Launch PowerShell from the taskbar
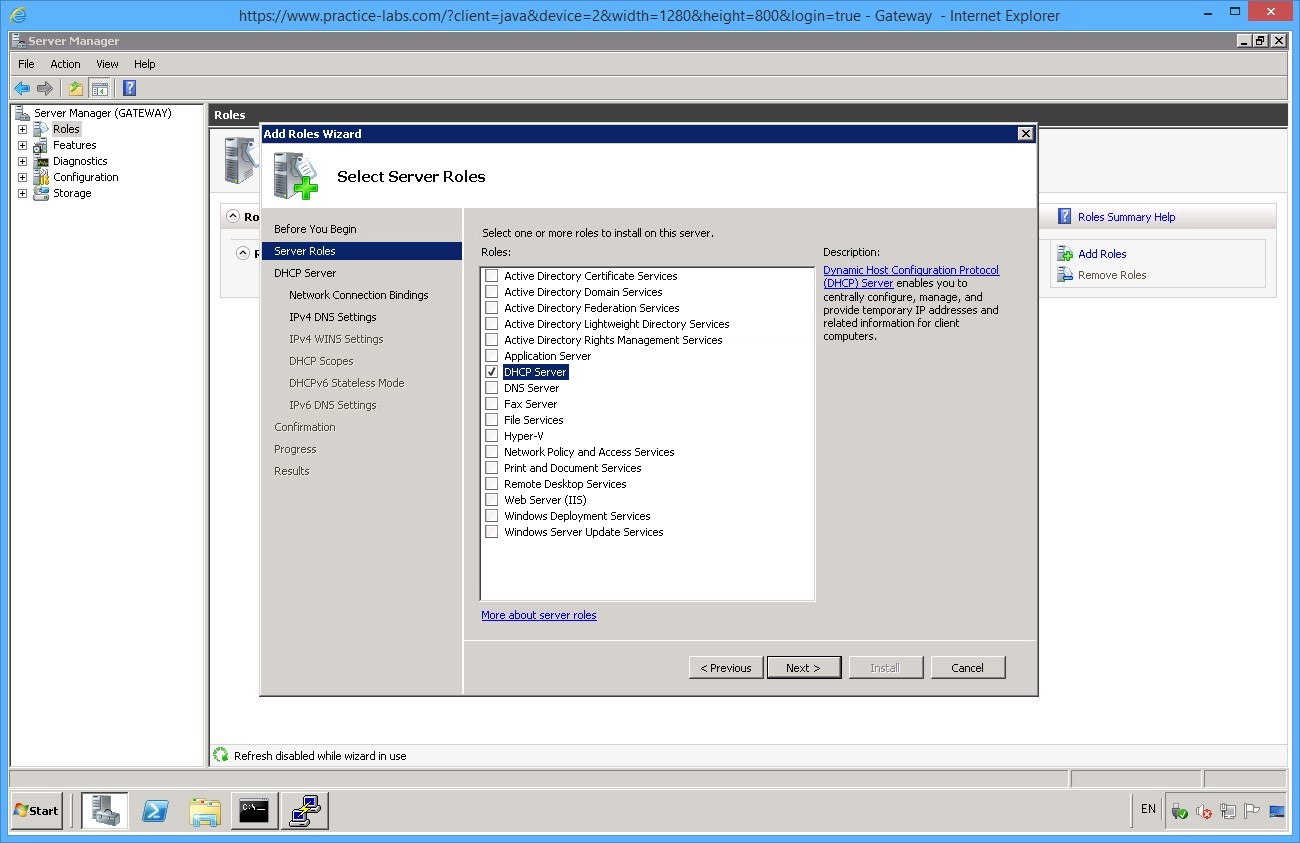This screenshot has height=843, width=1300. click(x=155, y=811)
